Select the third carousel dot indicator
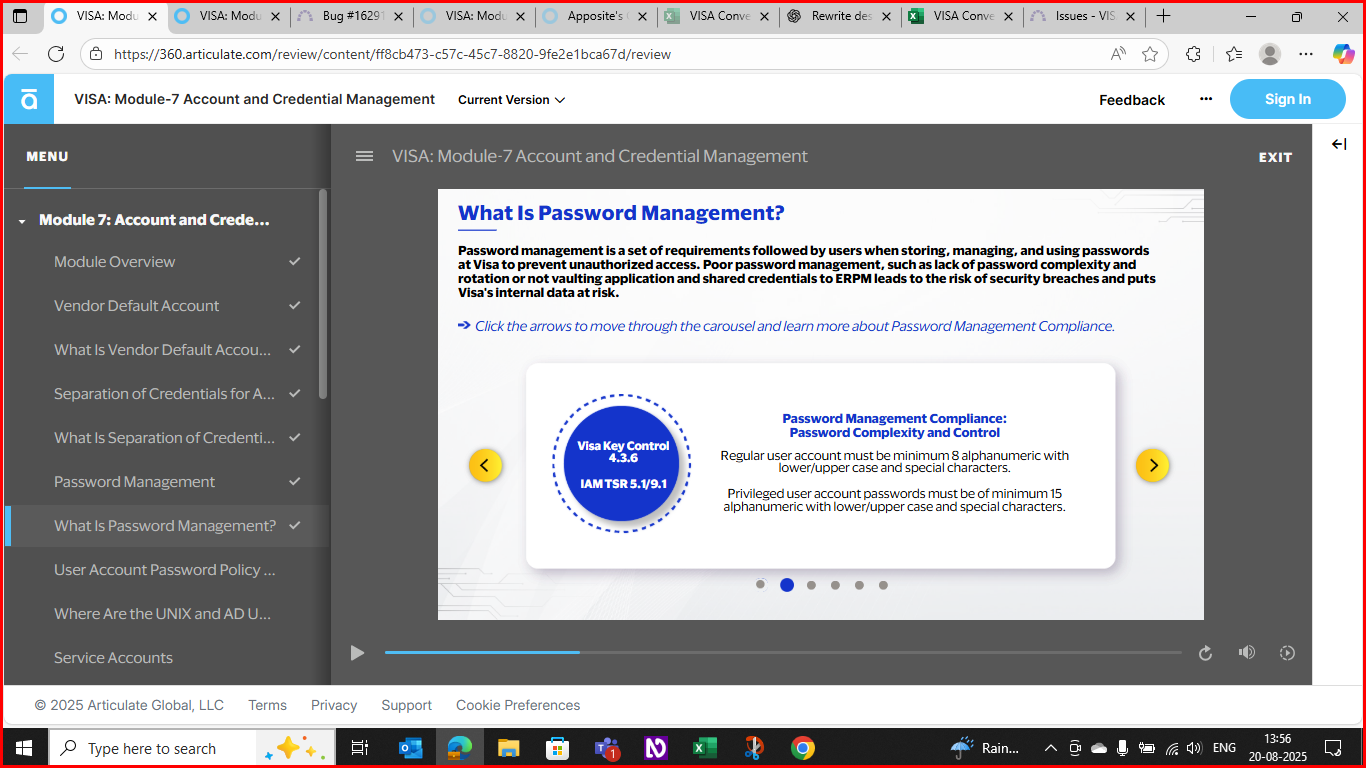 point(811,585)
